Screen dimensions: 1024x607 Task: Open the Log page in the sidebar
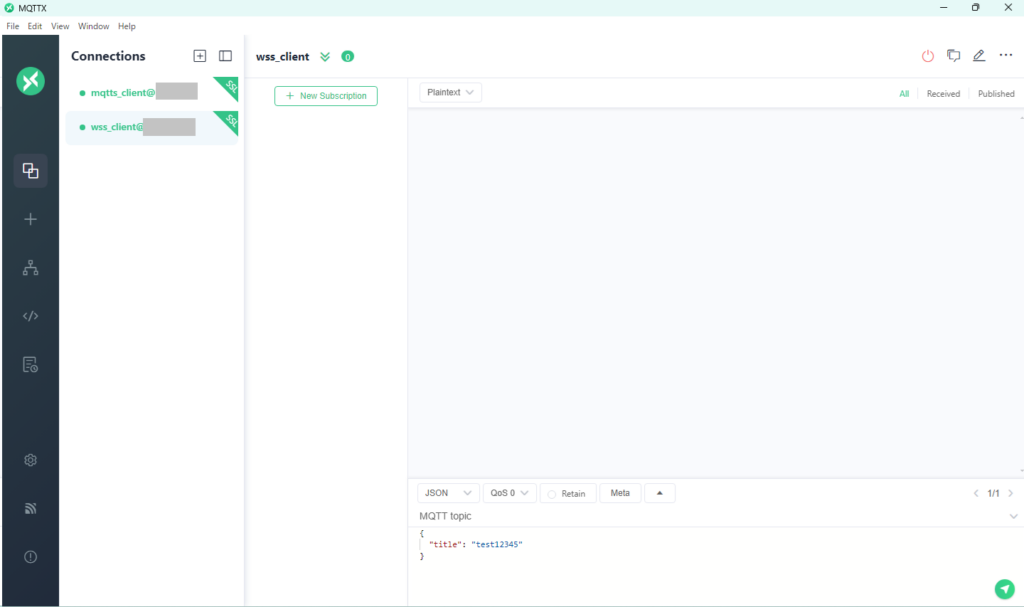tap(30, 364)
